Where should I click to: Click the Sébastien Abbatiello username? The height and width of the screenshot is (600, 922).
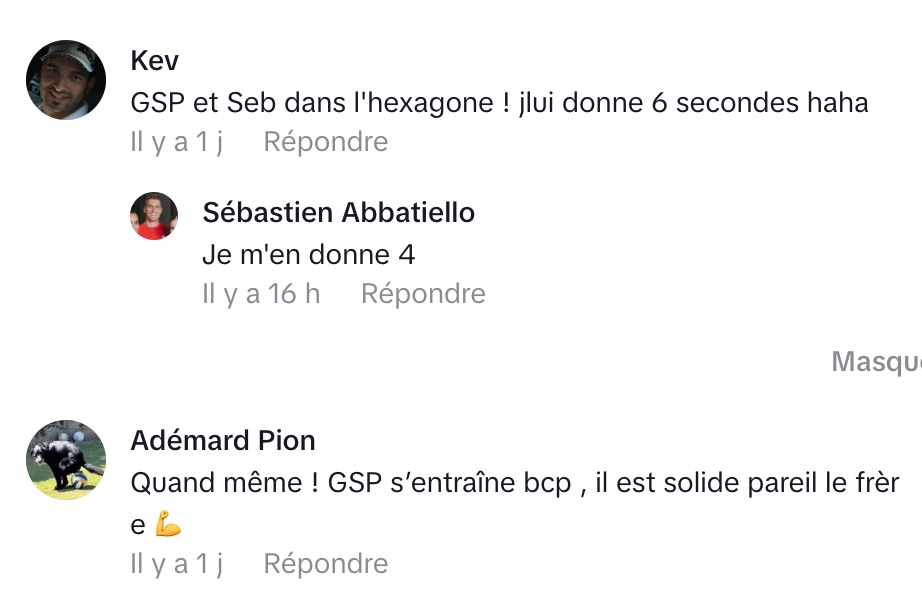[x=338, y=212]
